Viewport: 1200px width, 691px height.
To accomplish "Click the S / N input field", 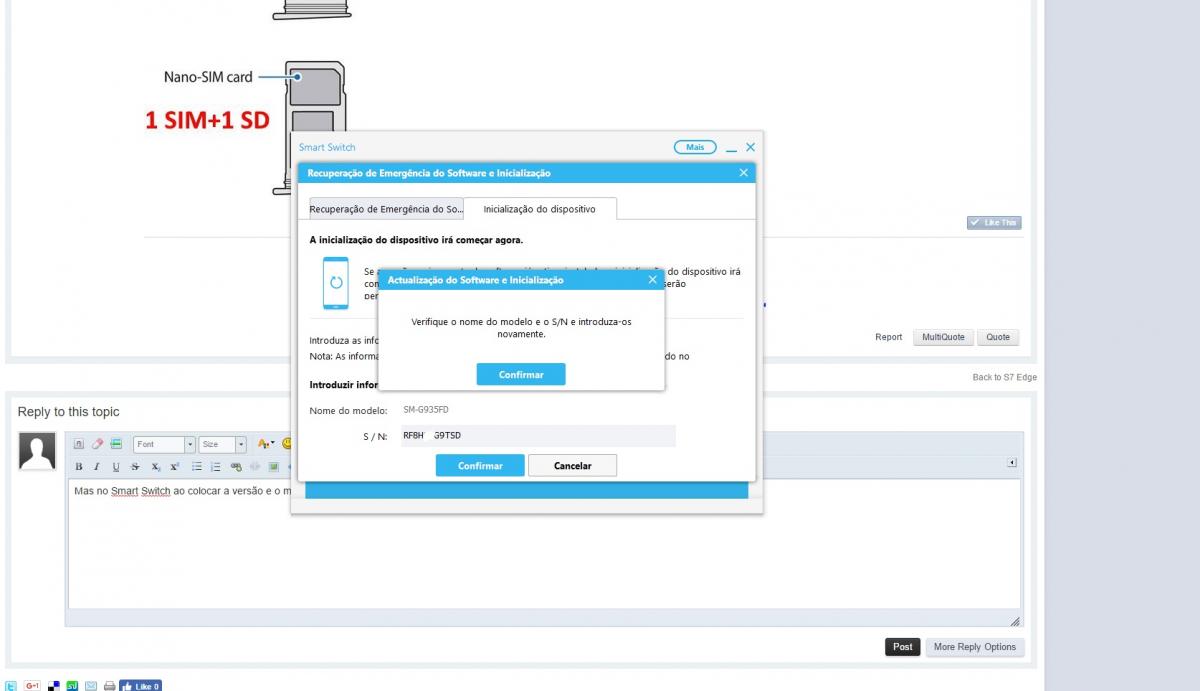I will [538, 436].
